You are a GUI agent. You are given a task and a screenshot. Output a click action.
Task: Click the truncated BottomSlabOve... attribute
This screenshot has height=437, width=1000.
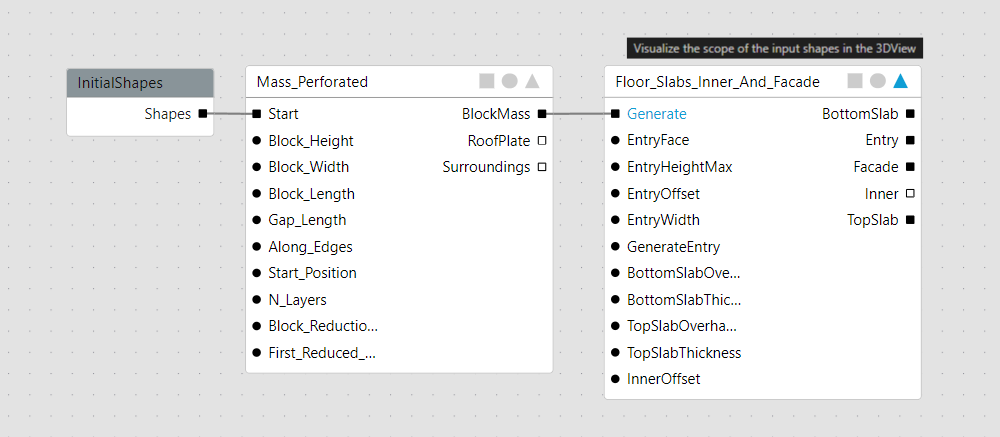coord(683,273)
